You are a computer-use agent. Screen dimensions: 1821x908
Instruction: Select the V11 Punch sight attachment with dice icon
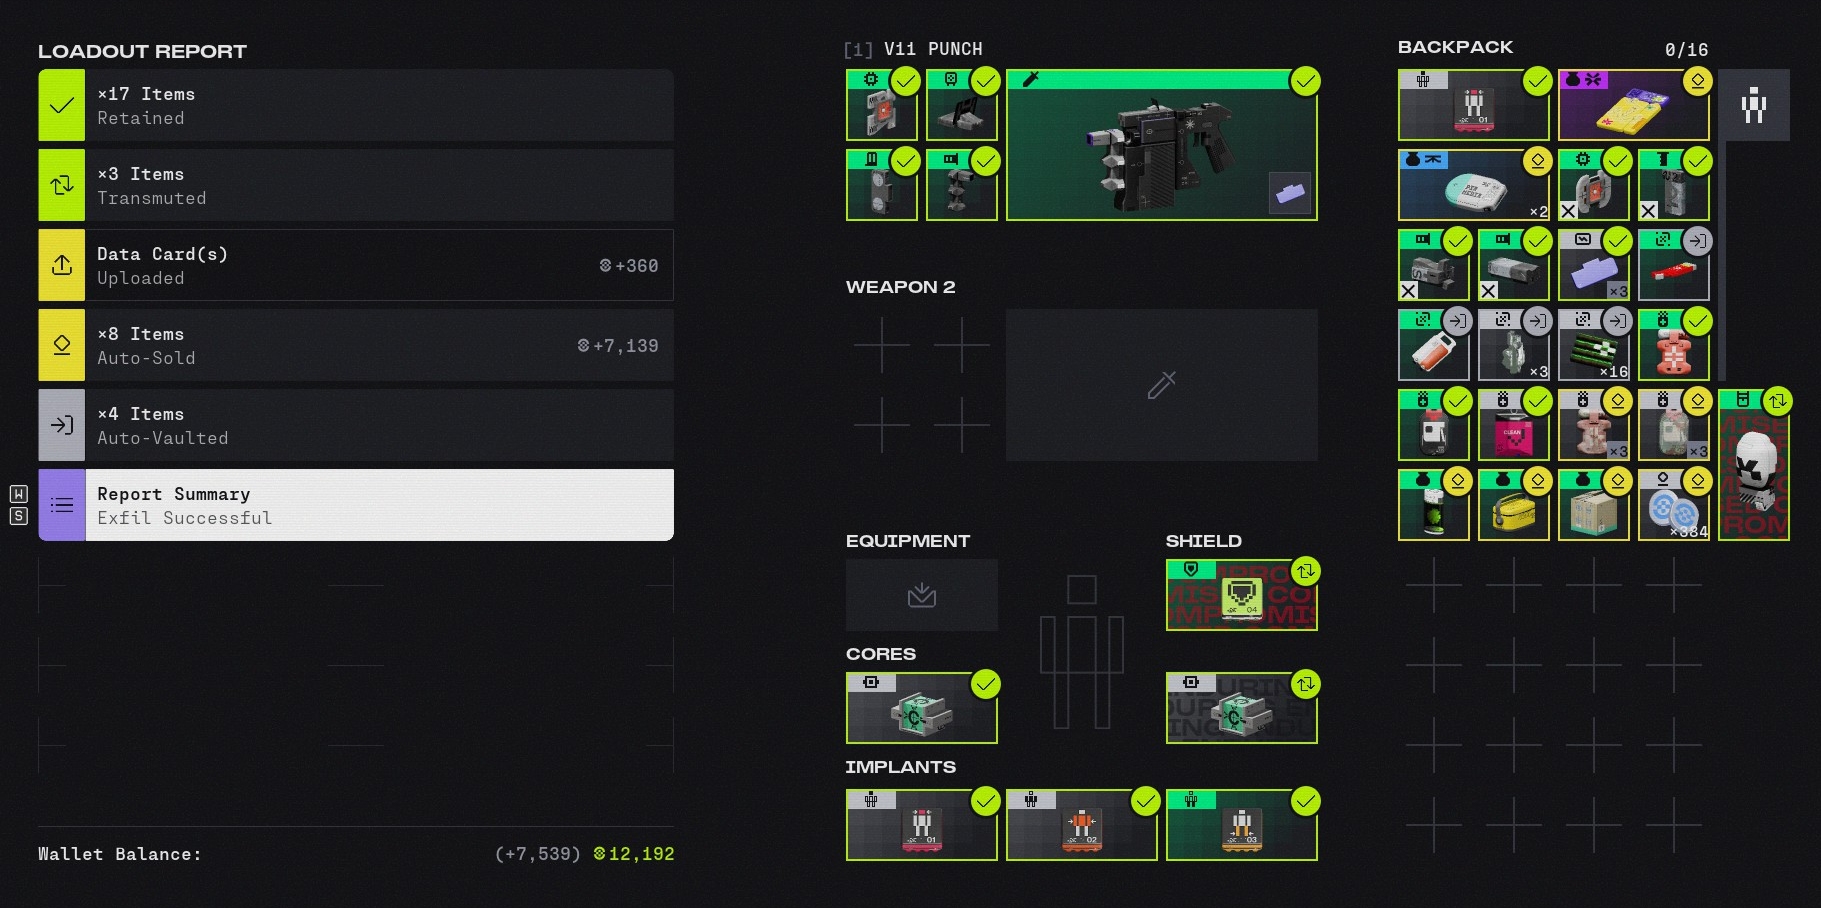tap(962, 105)
